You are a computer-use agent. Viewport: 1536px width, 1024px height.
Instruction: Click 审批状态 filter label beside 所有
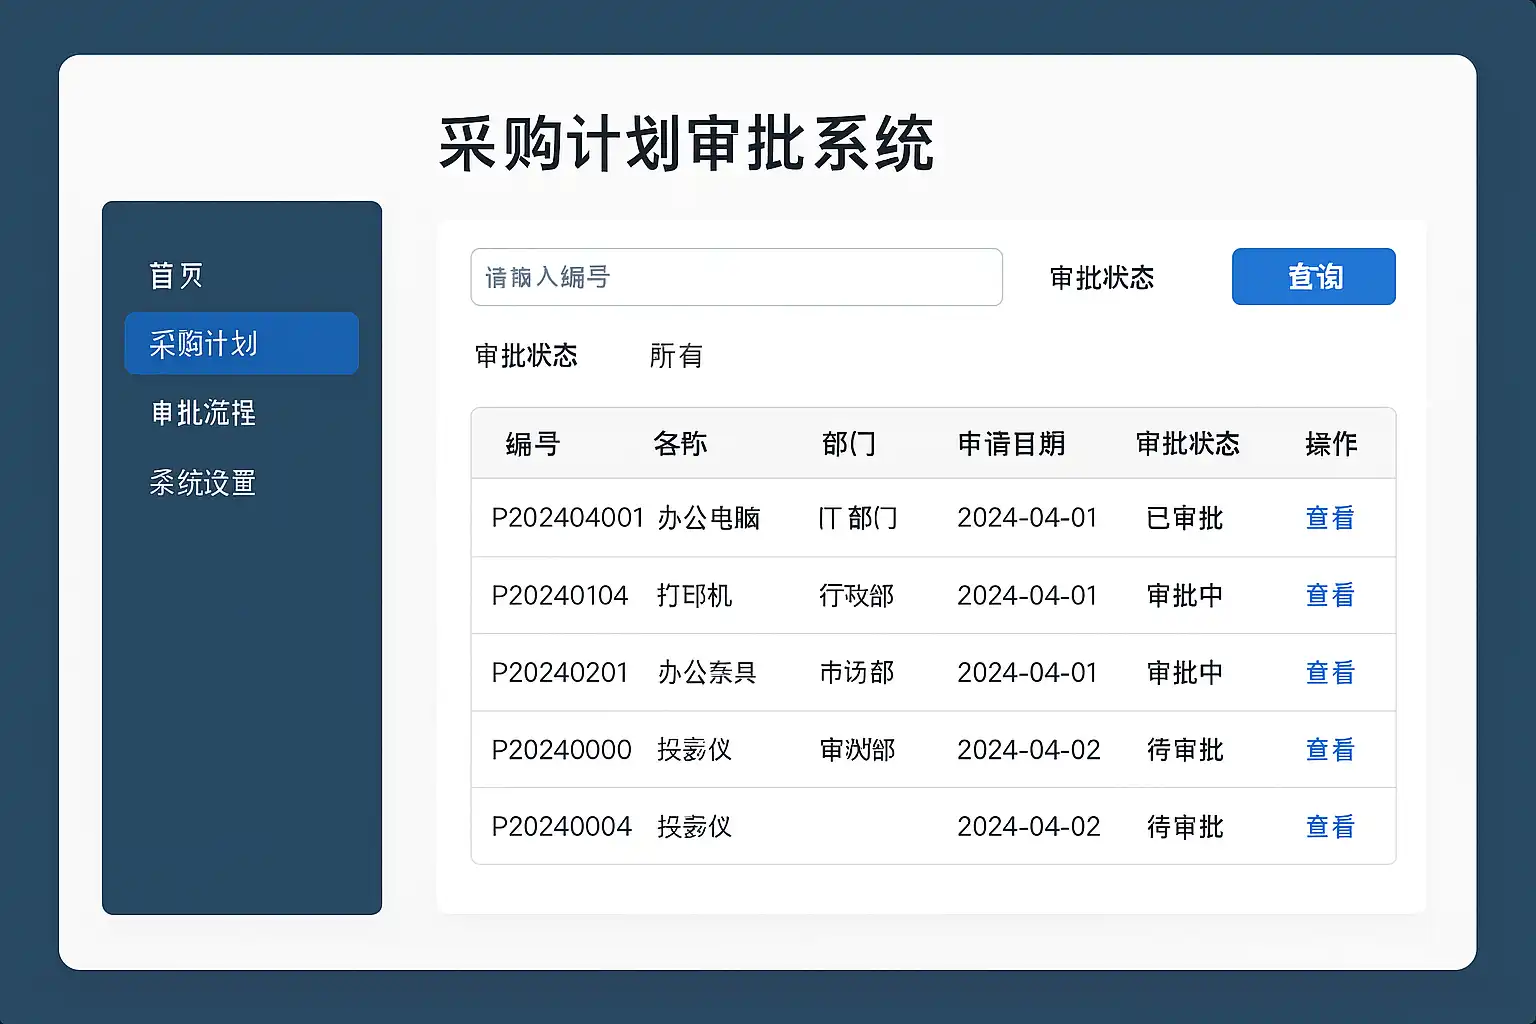pyautogui.click(x=526, y=355)
